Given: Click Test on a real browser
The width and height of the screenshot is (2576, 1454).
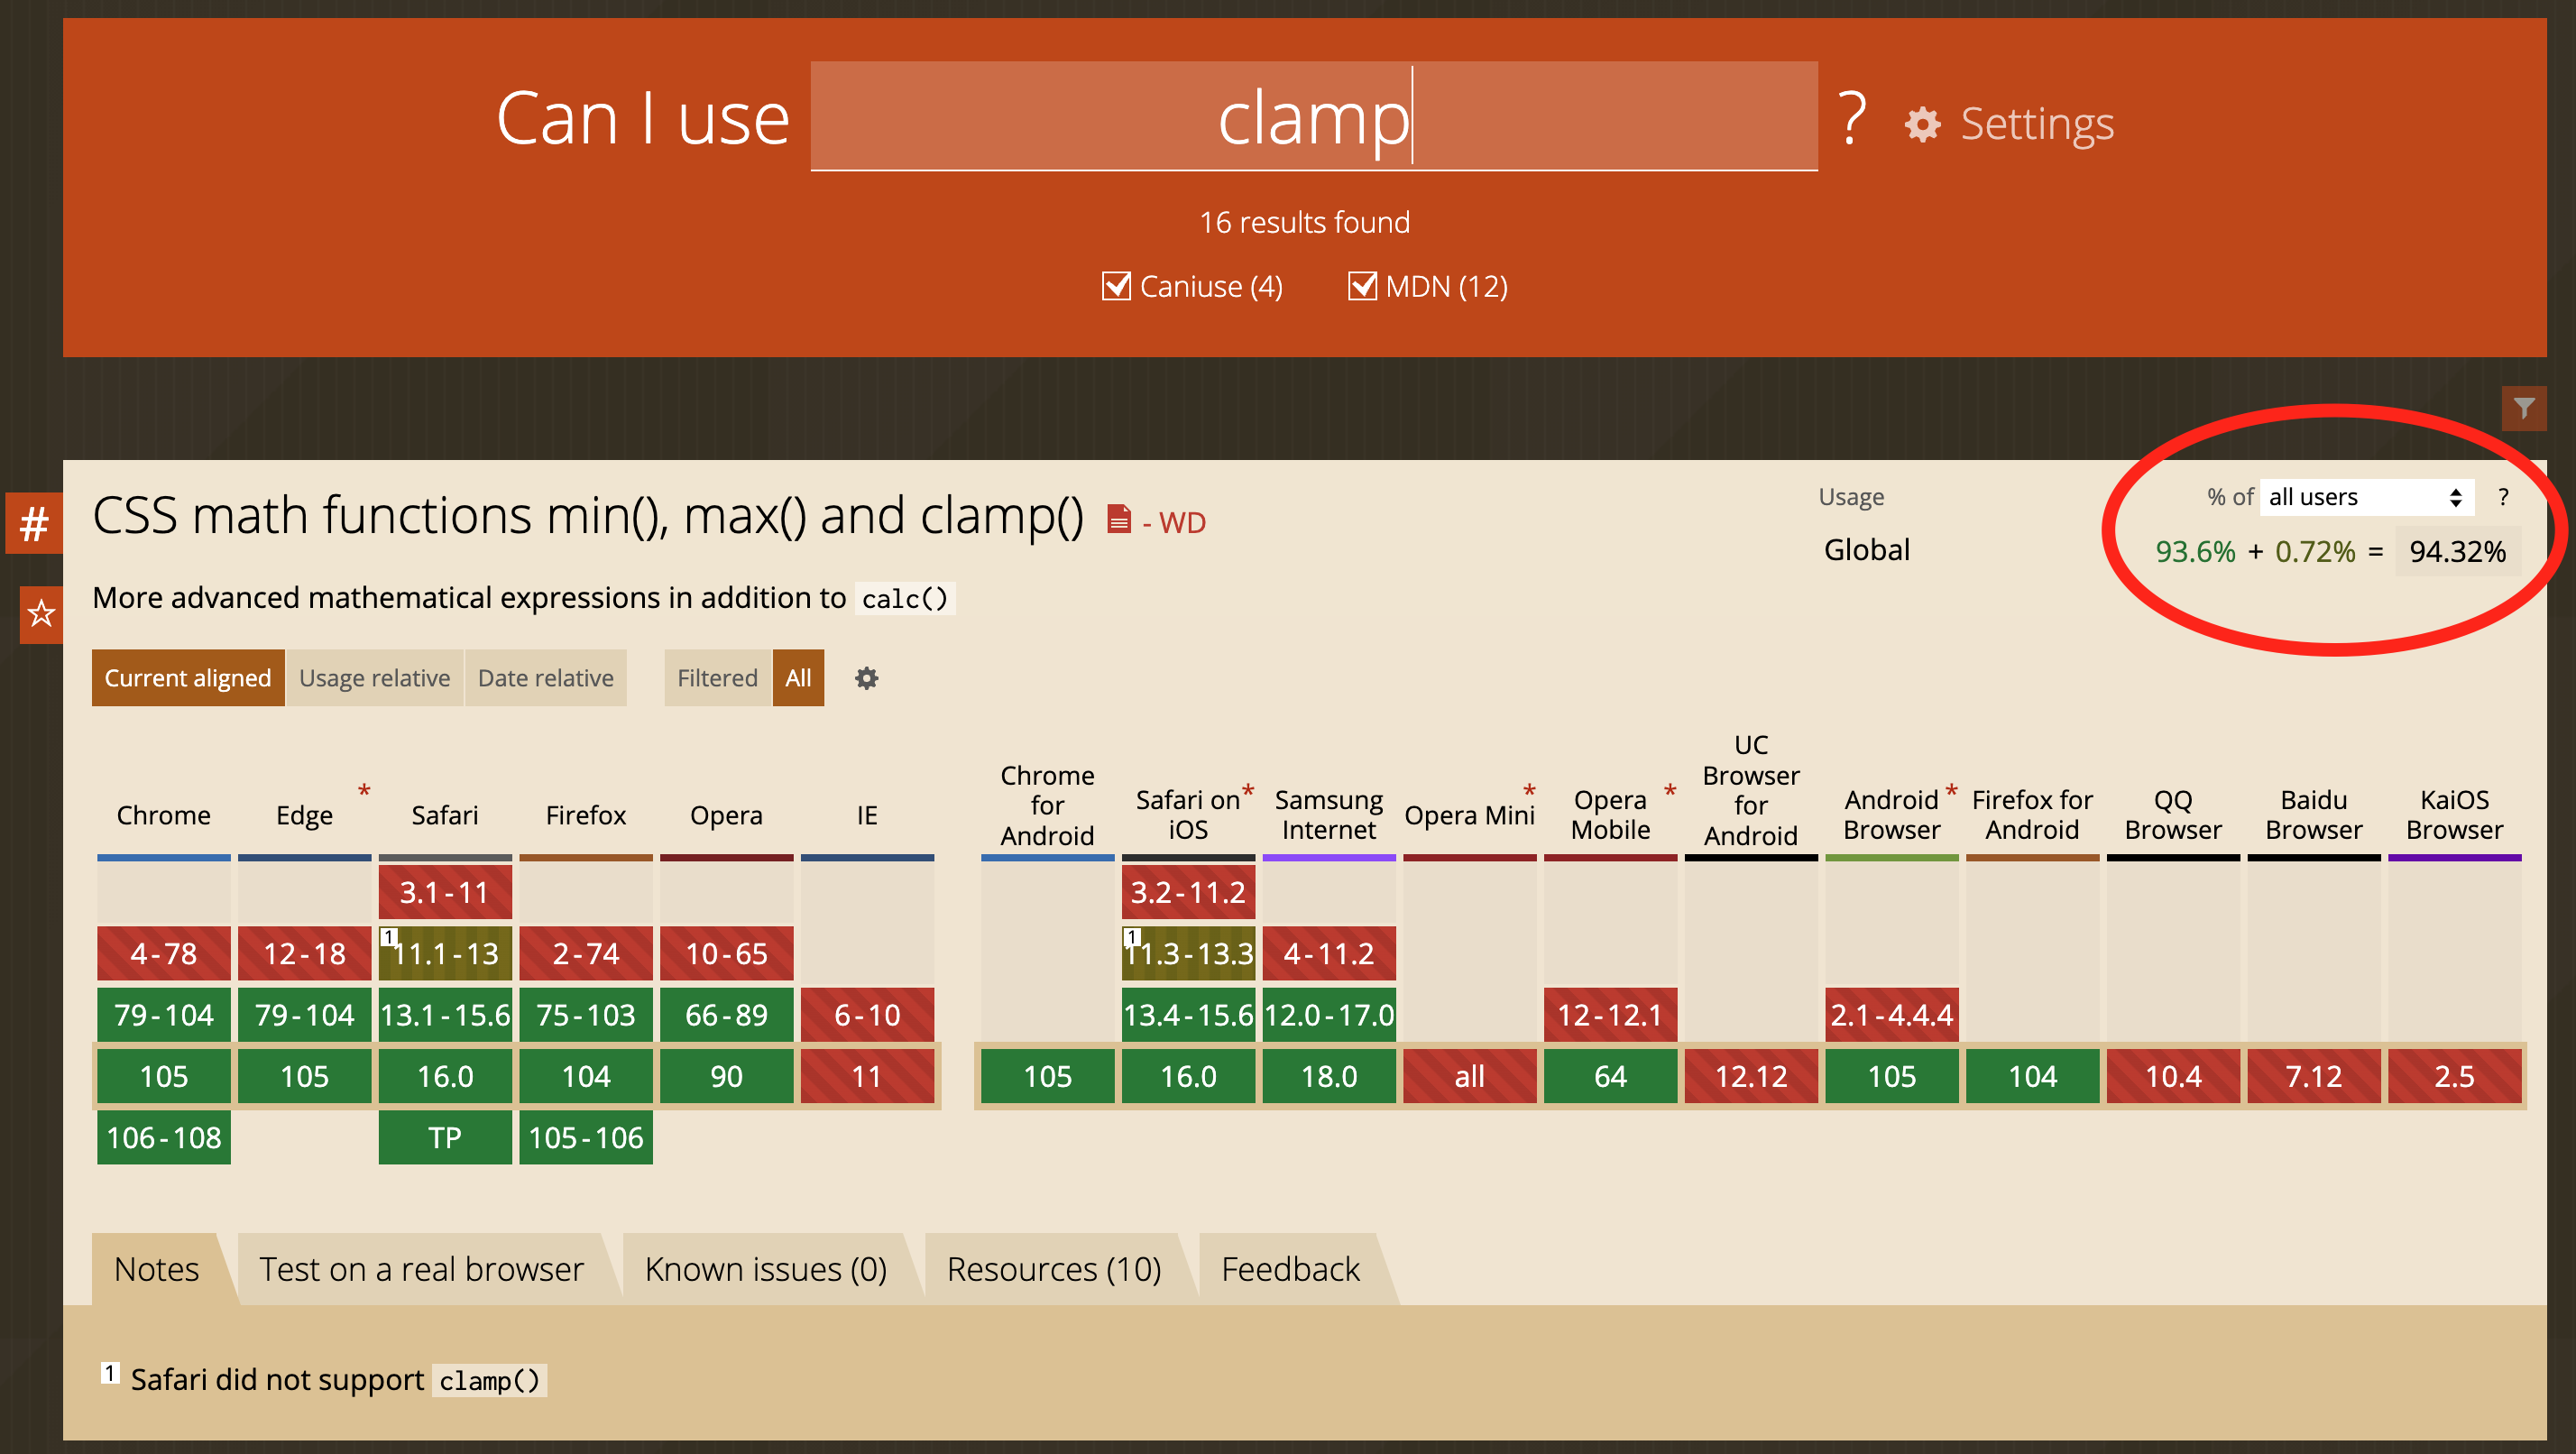Looking at the screenshot, I should (x=421, y=1268).
